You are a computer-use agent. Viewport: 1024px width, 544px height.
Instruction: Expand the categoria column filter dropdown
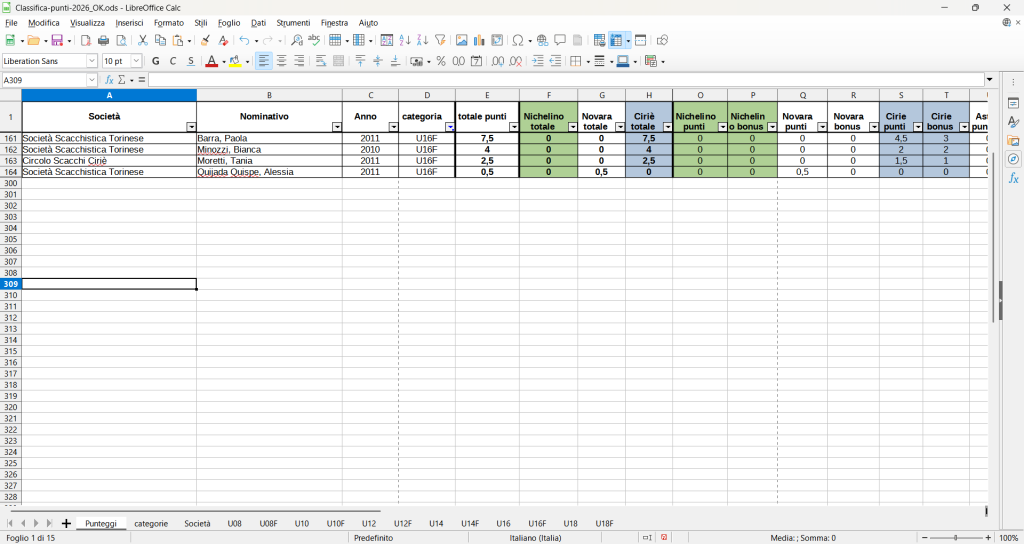[x=449, y=127]
